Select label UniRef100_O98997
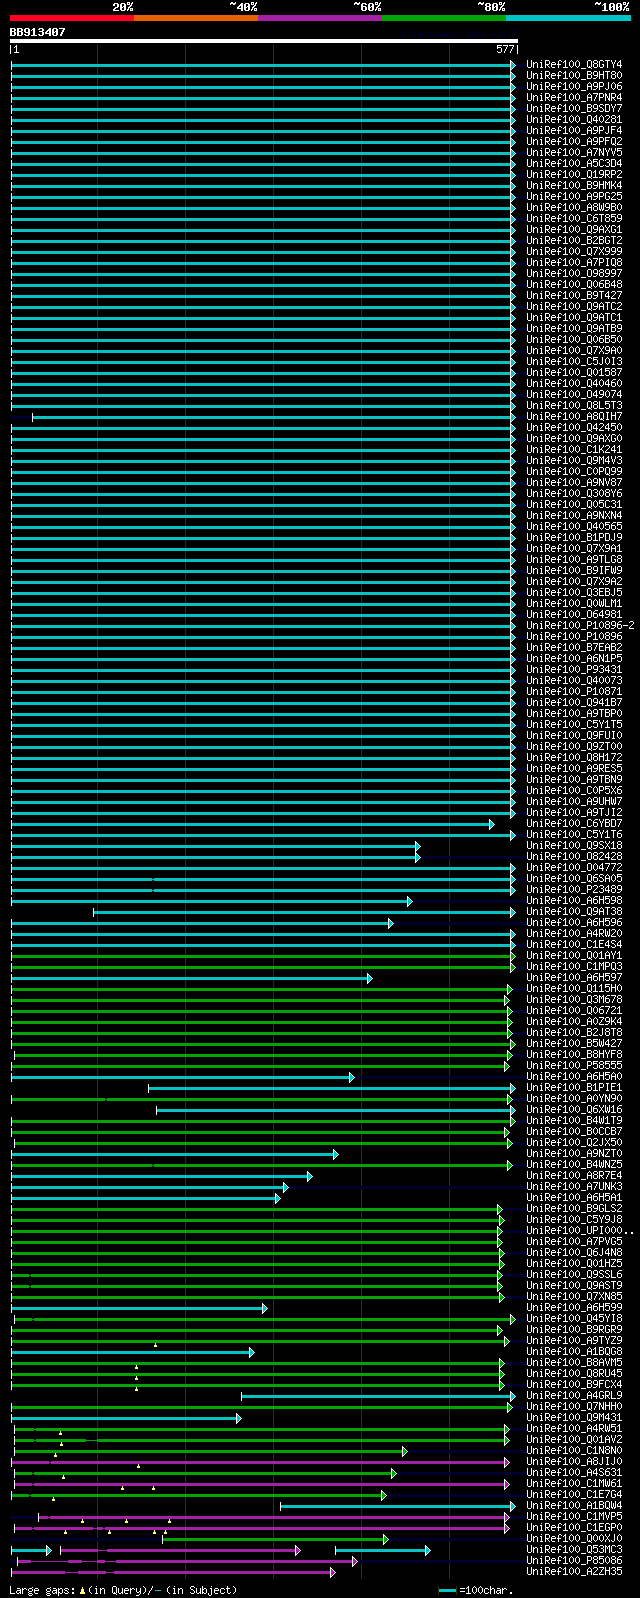The height and width of the screenshot is (1598, 640). pos(574,273)
